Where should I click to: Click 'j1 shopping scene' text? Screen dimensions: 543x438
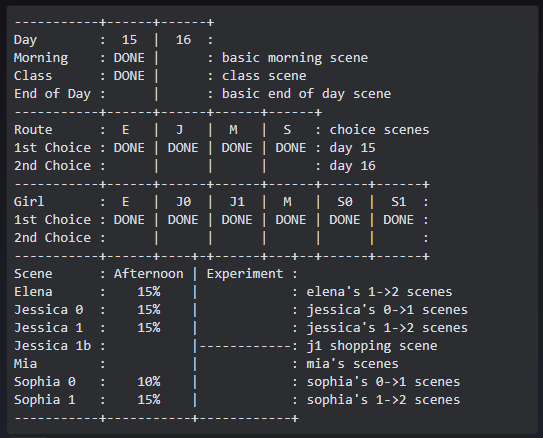(372, 346)
